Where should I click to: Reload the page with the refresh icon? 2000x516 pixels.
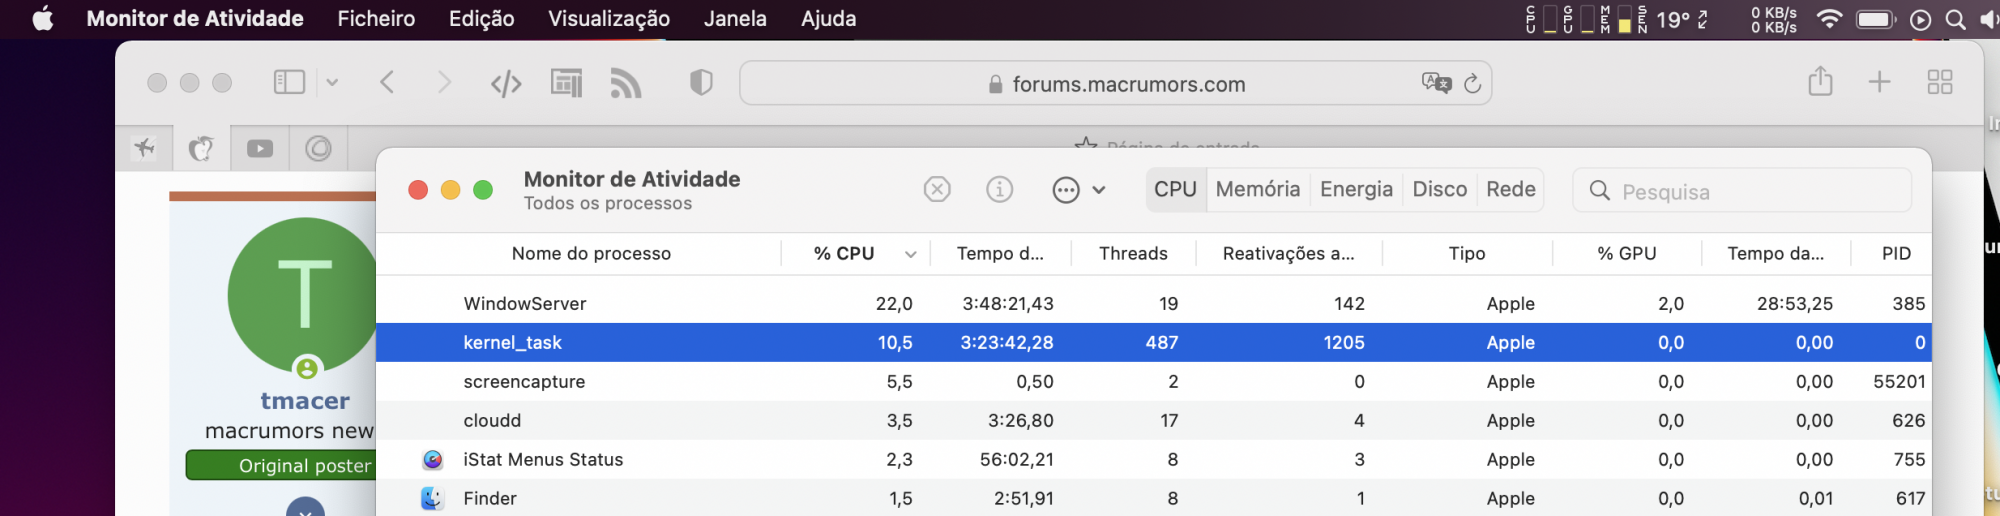(x=1472, y=84)
